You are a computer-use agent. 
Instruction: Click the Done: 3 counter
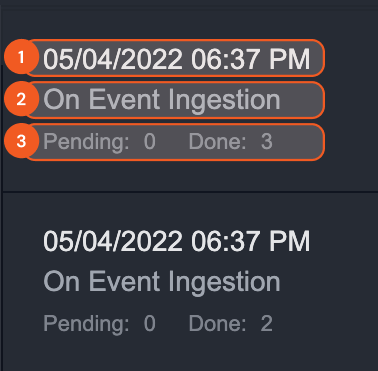[x=231, y=142]
